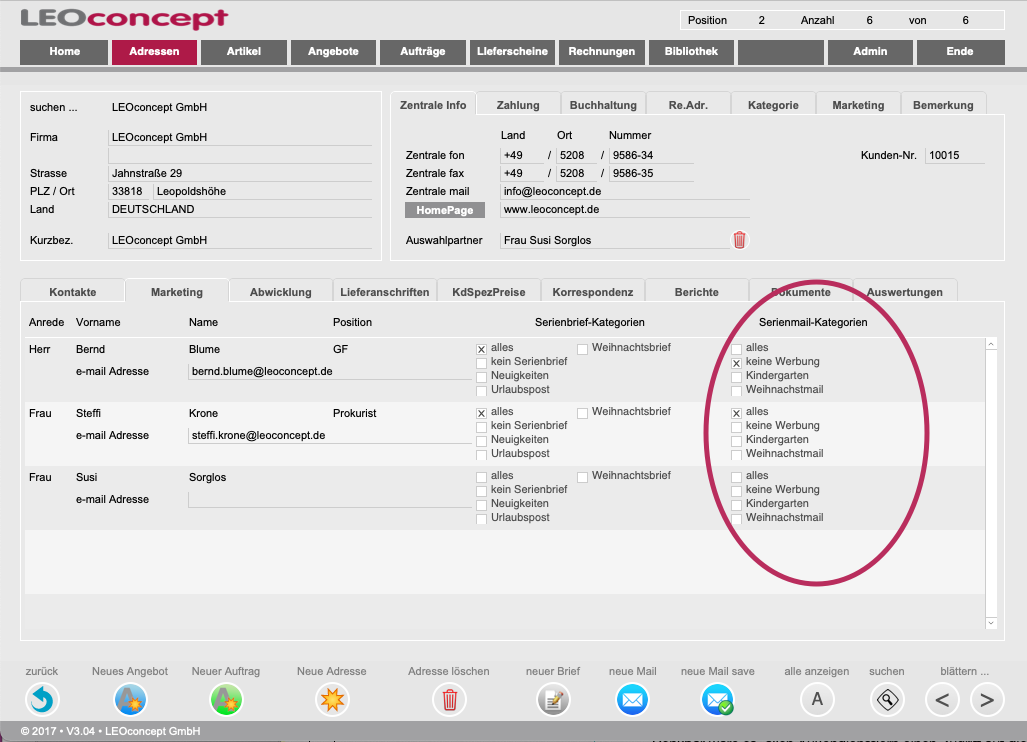Open the Auswertungen tab
Image resolution: width=1027 pixels, height=742 pixels.
(x=905, y=291)
